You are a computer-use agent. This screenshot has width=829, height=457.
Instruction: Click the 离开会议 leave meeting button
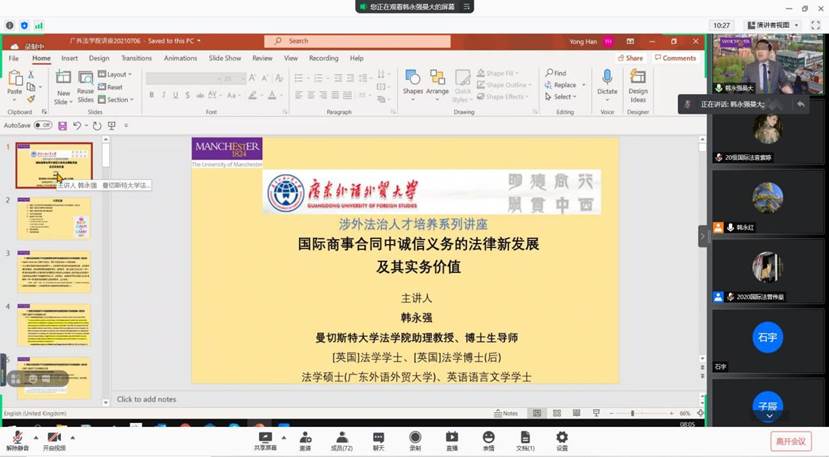pyautogui.click(x=793, y=441)
